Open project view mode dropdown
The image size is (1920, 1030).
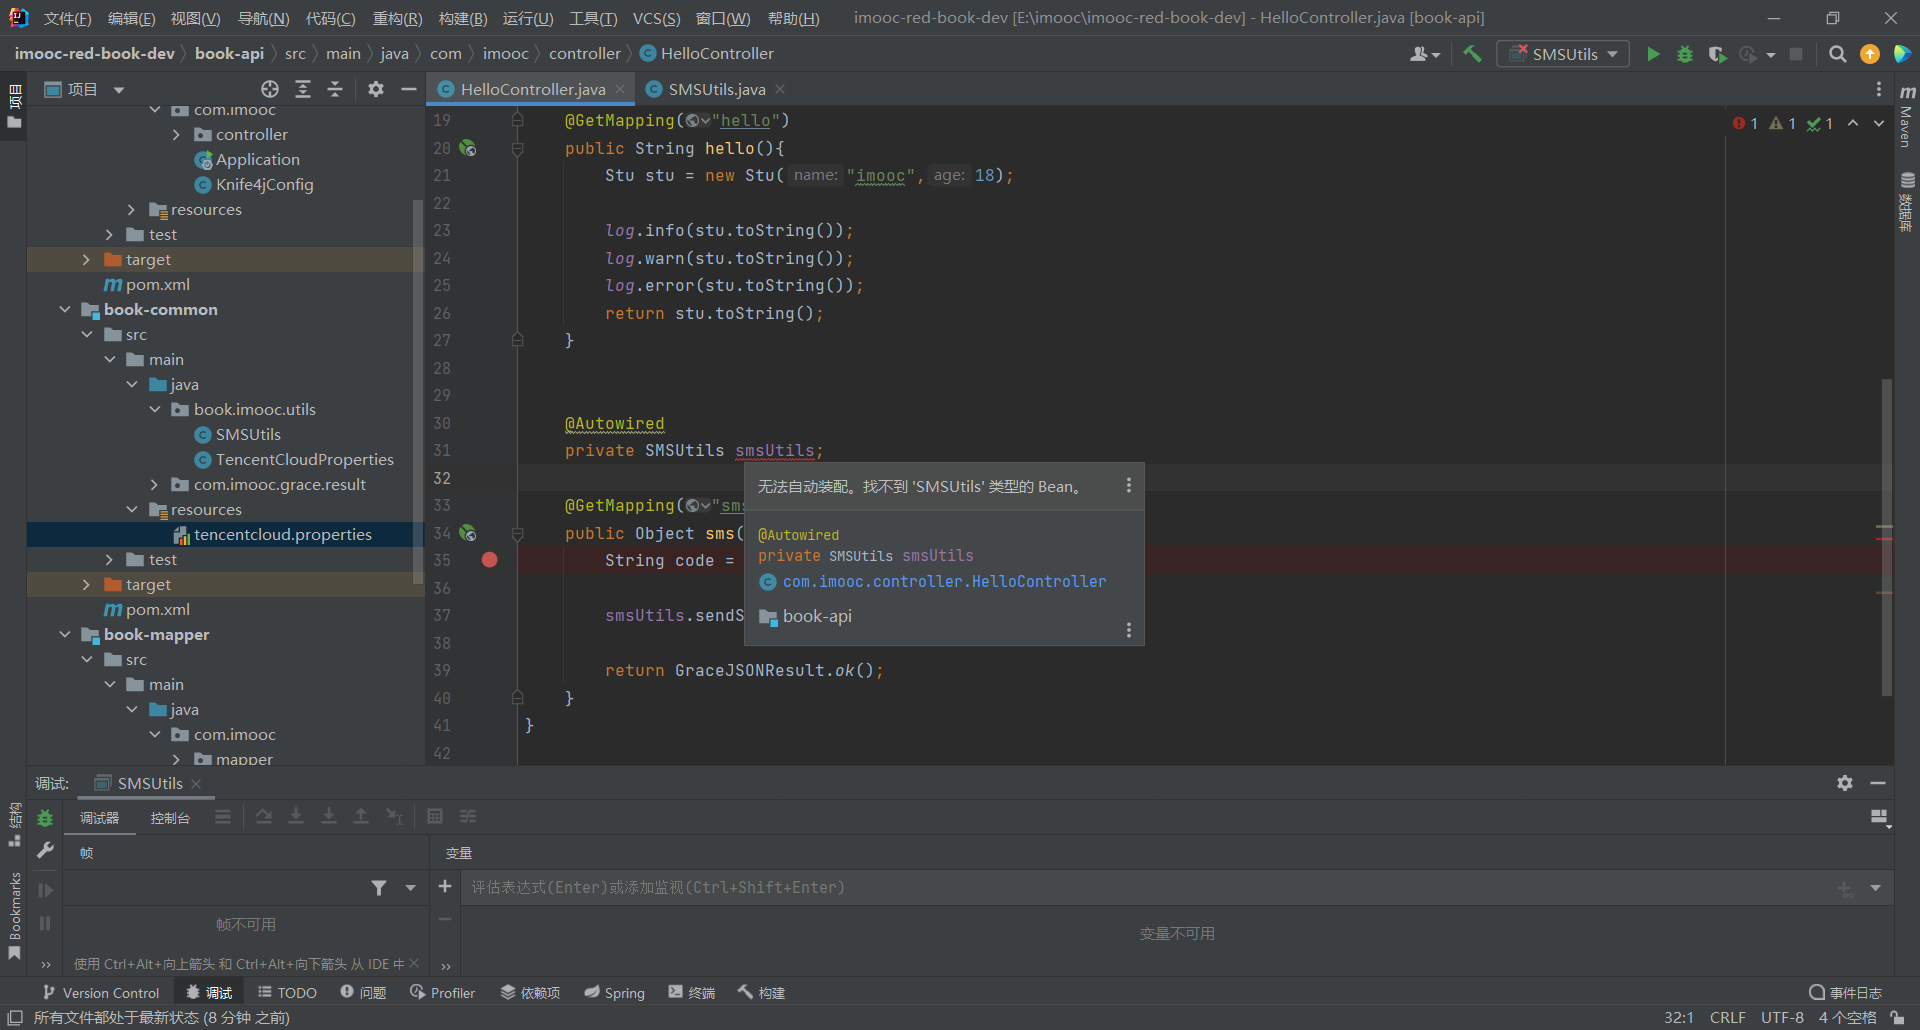(119, 90)
